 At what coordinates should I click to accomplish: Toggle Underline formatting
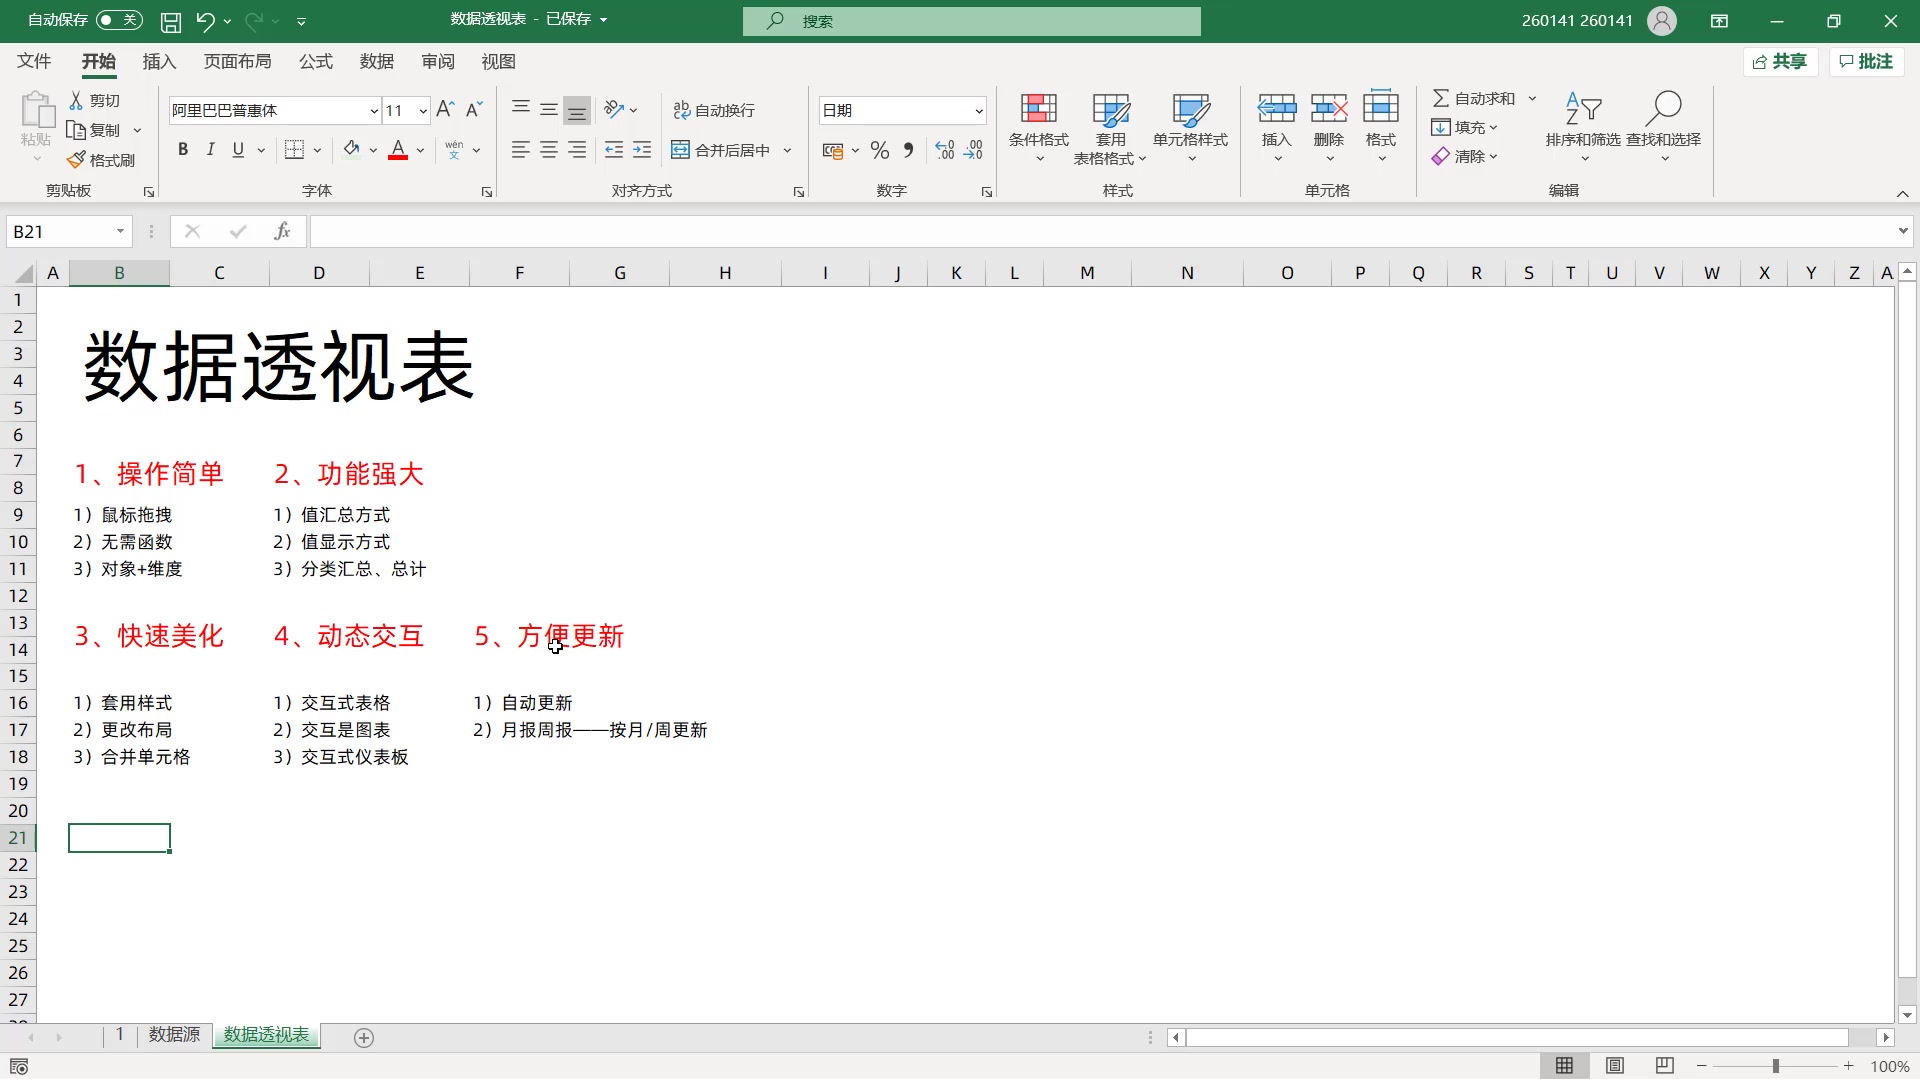[x=238, y=150]
